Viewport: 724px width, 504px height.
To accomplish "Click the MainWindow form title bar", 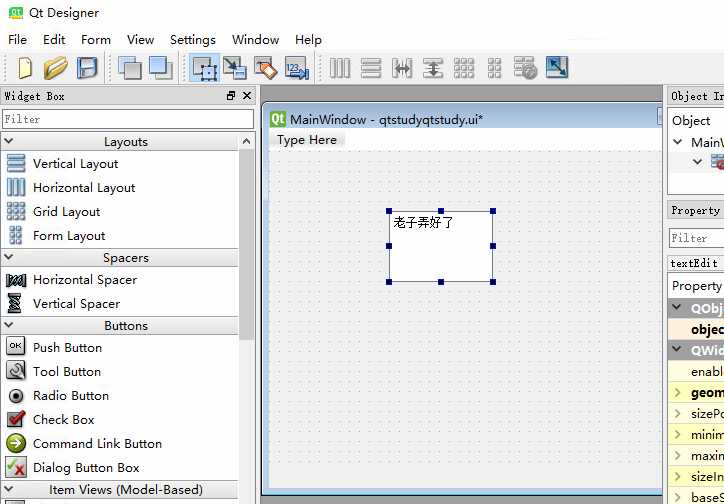I will tap(462, 120).
